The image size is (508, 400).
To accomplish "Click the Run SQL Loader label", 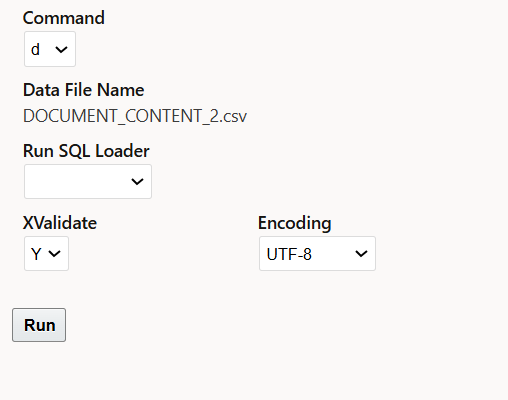I will coord(86,151).
